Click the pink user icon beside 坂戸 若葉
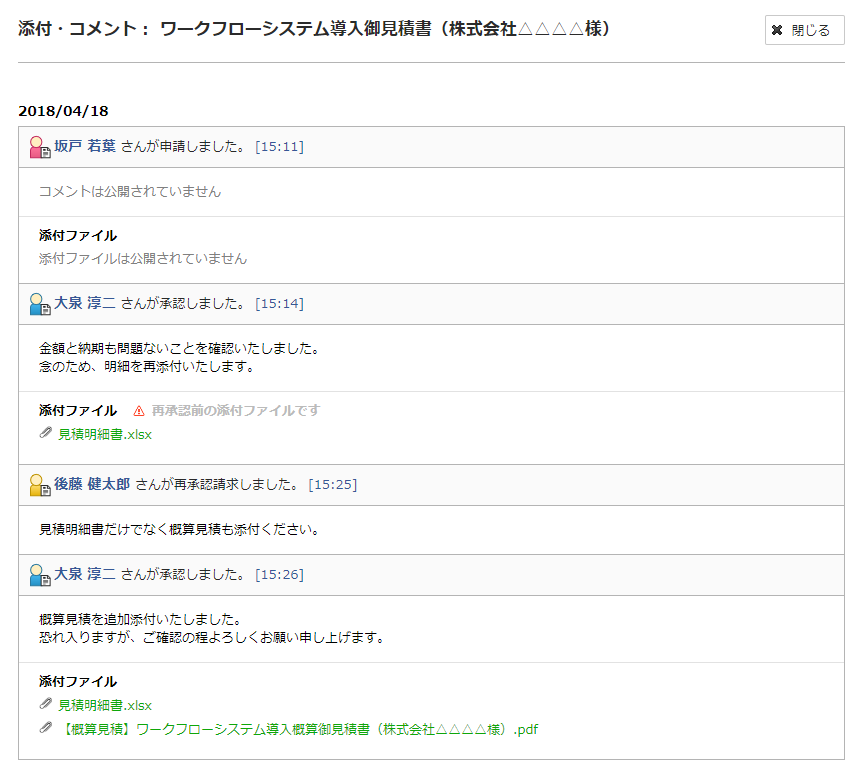This screenshot has height=778, width=863. [40, 147]
